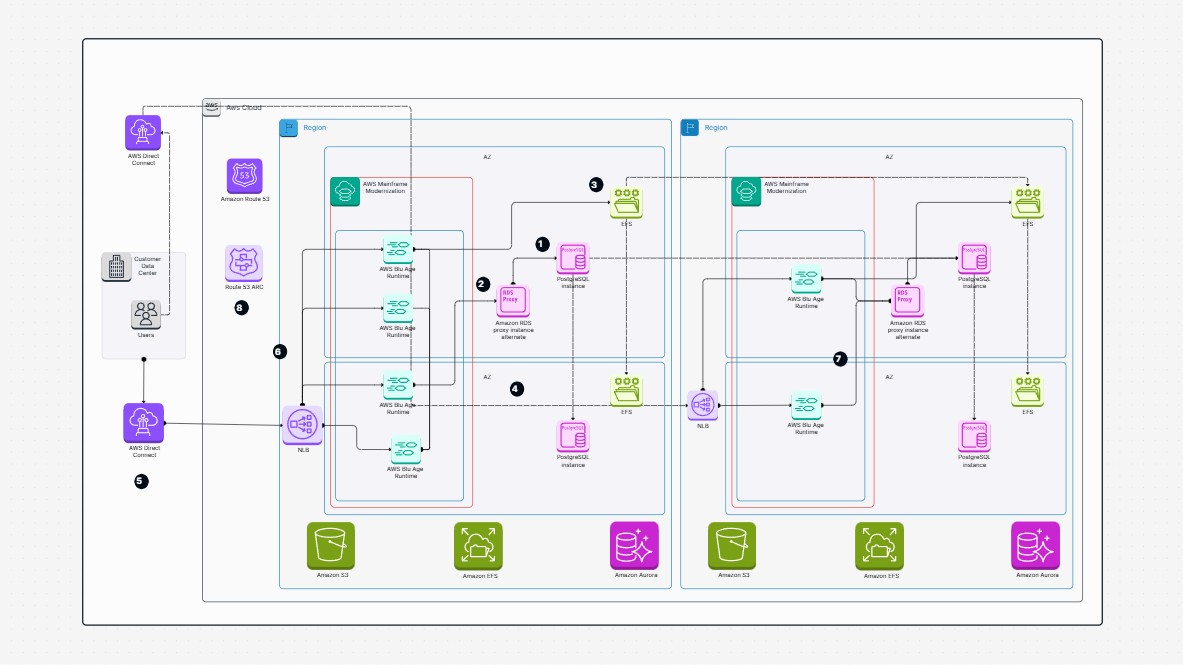The height and width of the screenshot is (665, 1183).
Task: Click the lower-AZ EFS icon in right Region
Action: click(x=1028, y=391)
